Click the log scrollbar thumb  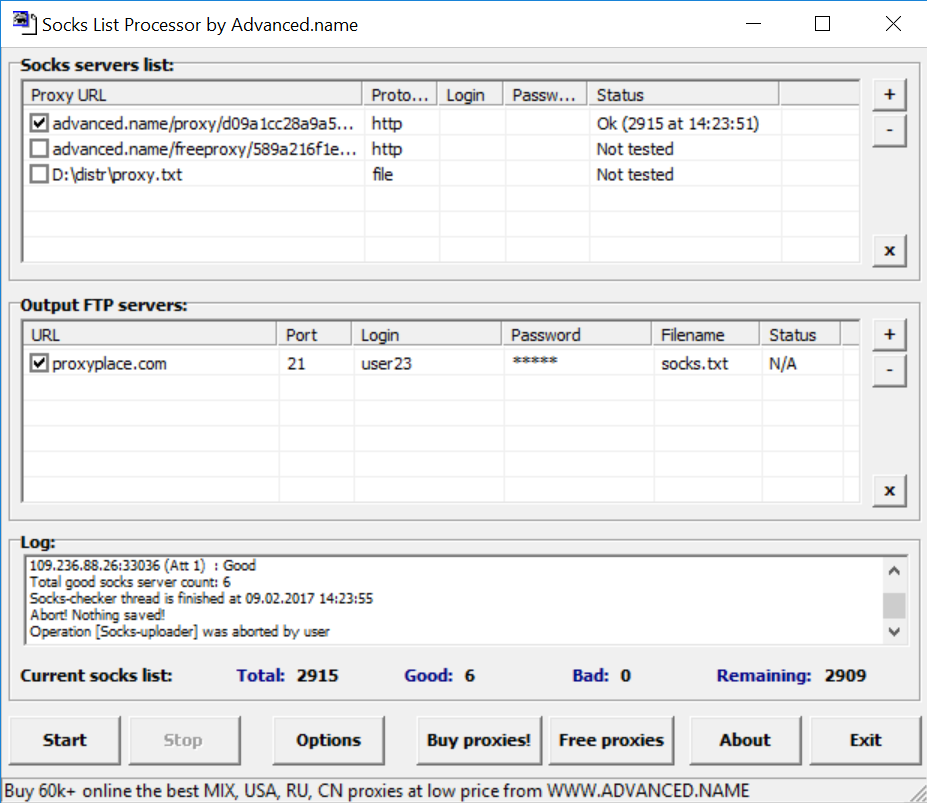coord(894,606)
